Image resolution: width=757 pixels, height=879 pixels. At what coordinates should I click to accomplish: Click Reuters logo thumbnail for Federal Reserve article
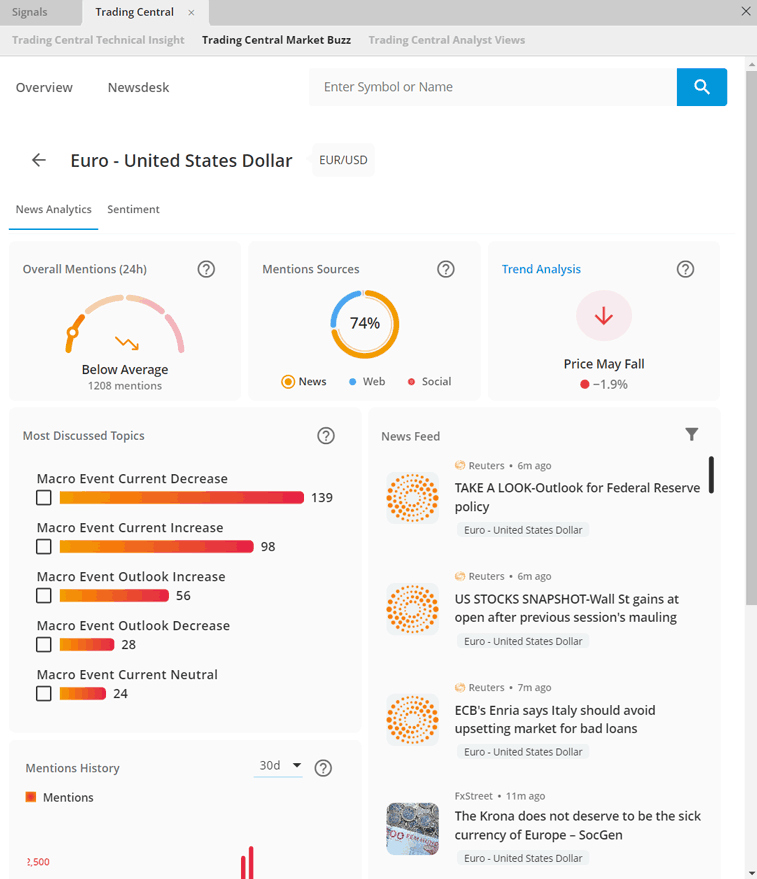coord(413,498)
